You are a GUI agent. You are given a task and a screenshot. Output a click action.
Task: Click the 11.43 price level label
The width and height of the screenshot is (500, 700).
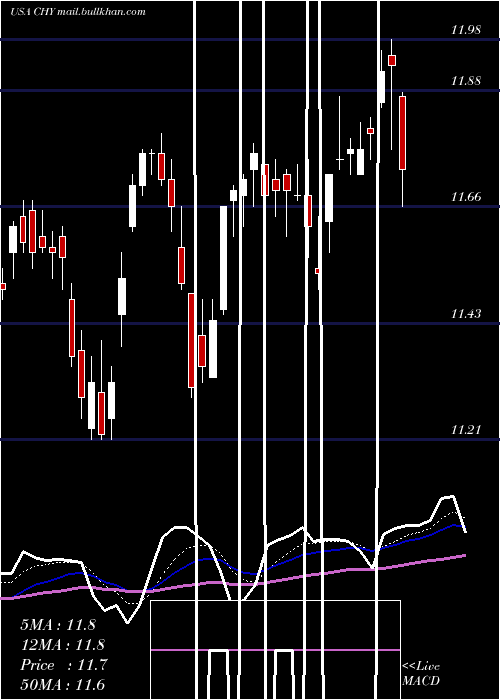tap(466, 313)
